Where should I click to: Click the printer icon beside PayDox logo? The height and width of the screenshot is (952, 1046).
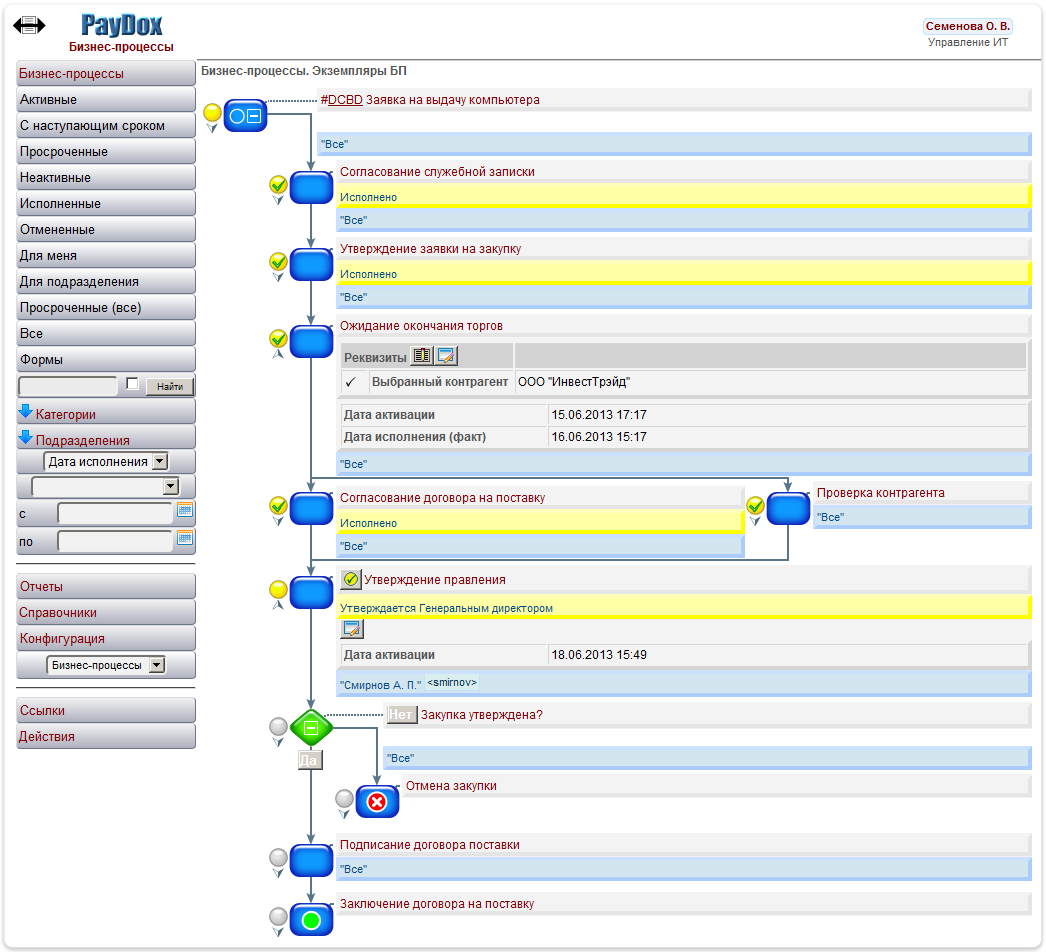pos(29,25)
